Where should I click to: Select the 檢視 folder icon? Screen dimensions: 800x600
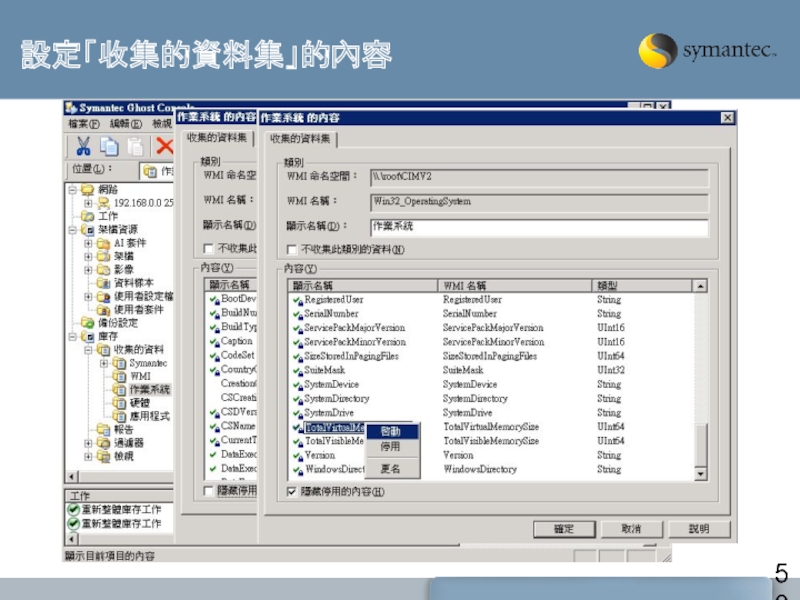click(103, 456)
